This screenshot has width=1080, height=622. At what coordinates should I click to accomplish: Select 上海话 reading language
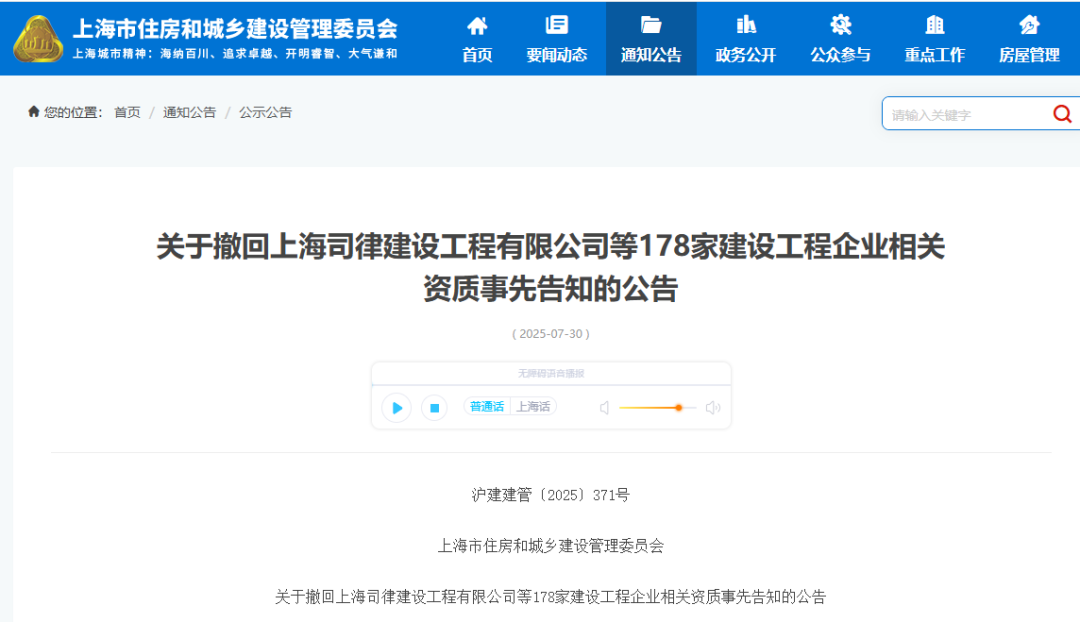pyautogui.click(x=534, y=407)
